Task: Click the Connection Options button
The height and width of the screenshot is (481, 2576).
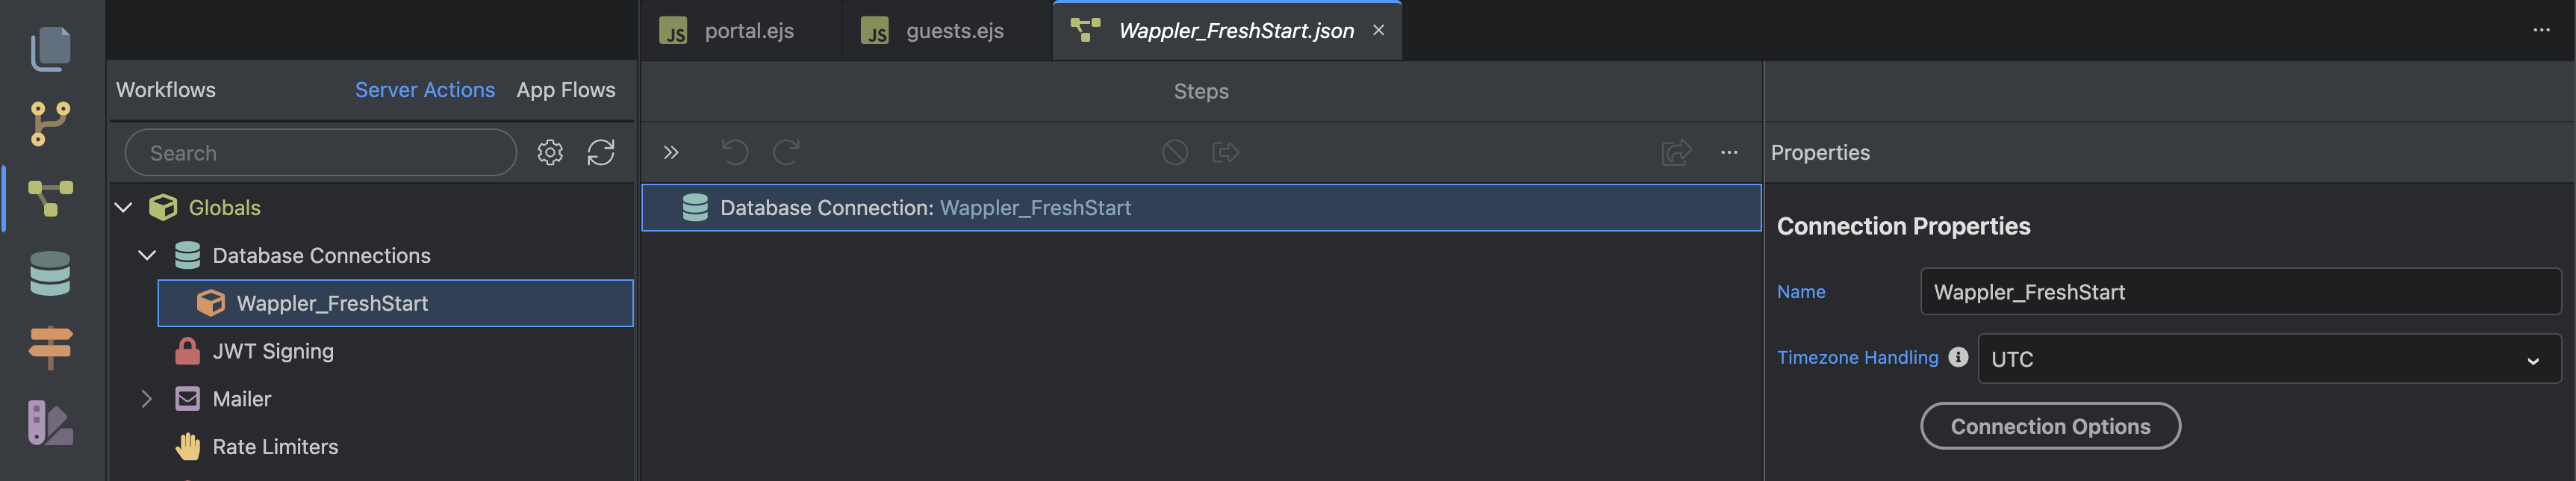Action: point(2050,425)
